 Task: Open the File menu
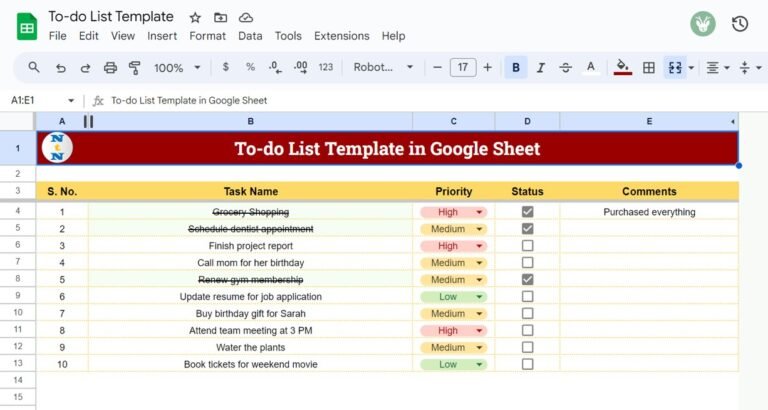57,36
